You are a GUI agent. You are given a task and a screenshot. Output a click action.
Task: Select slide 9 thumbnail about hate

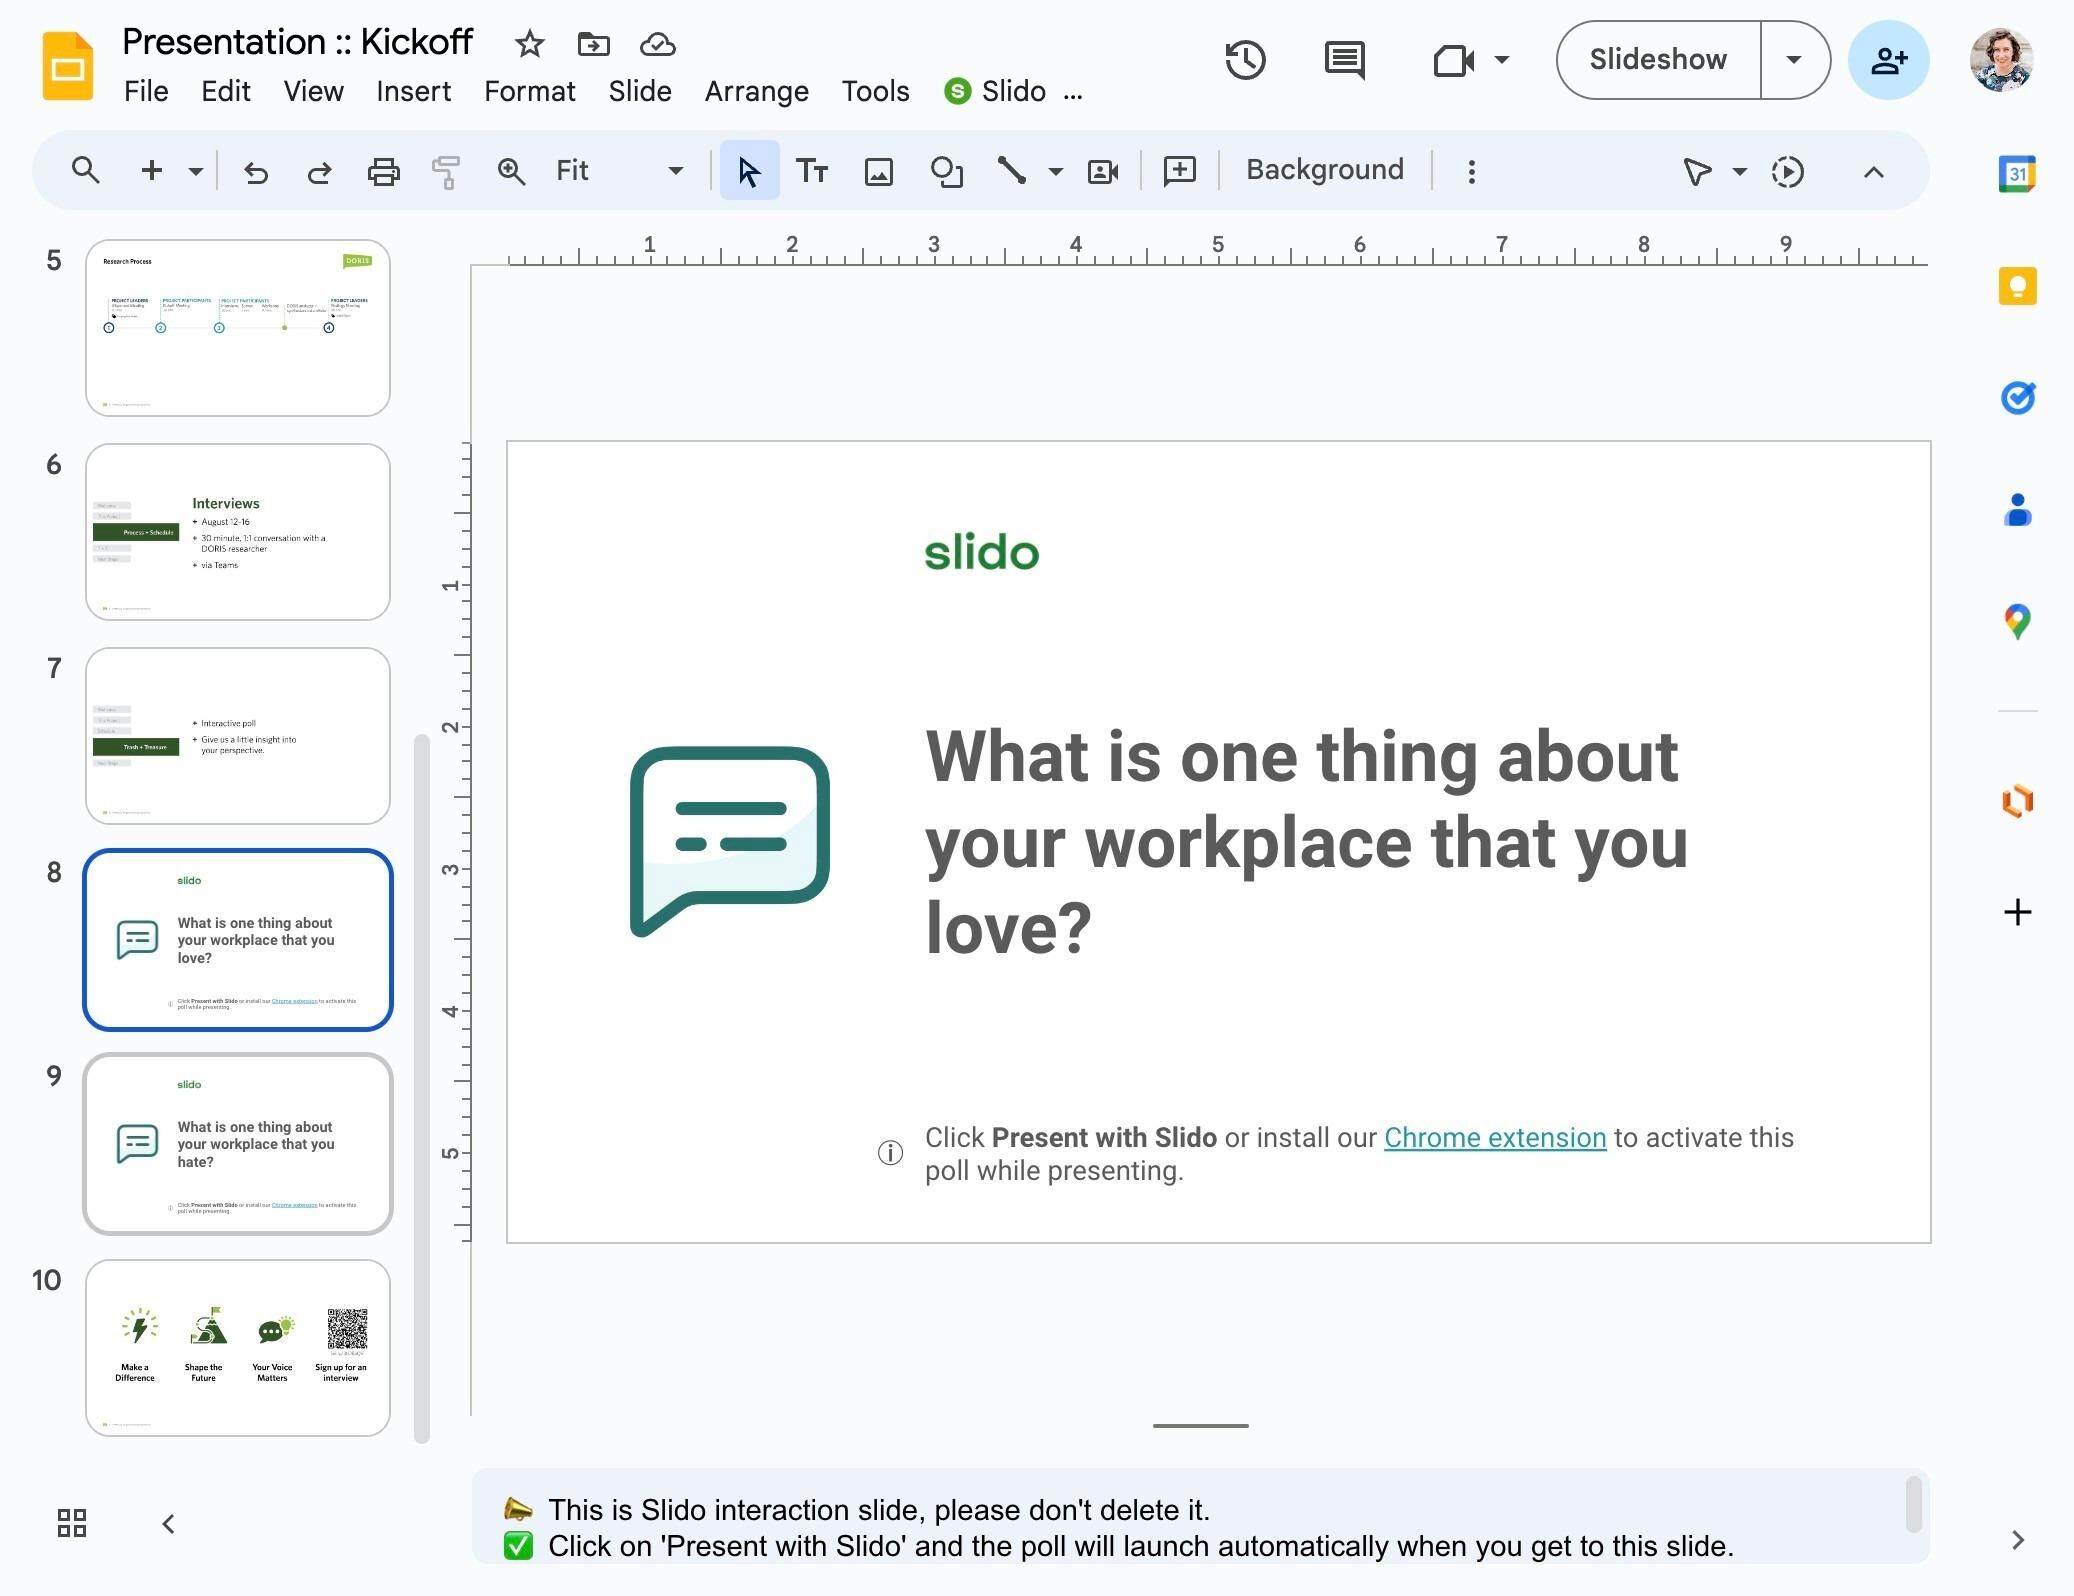[238, 1143]
